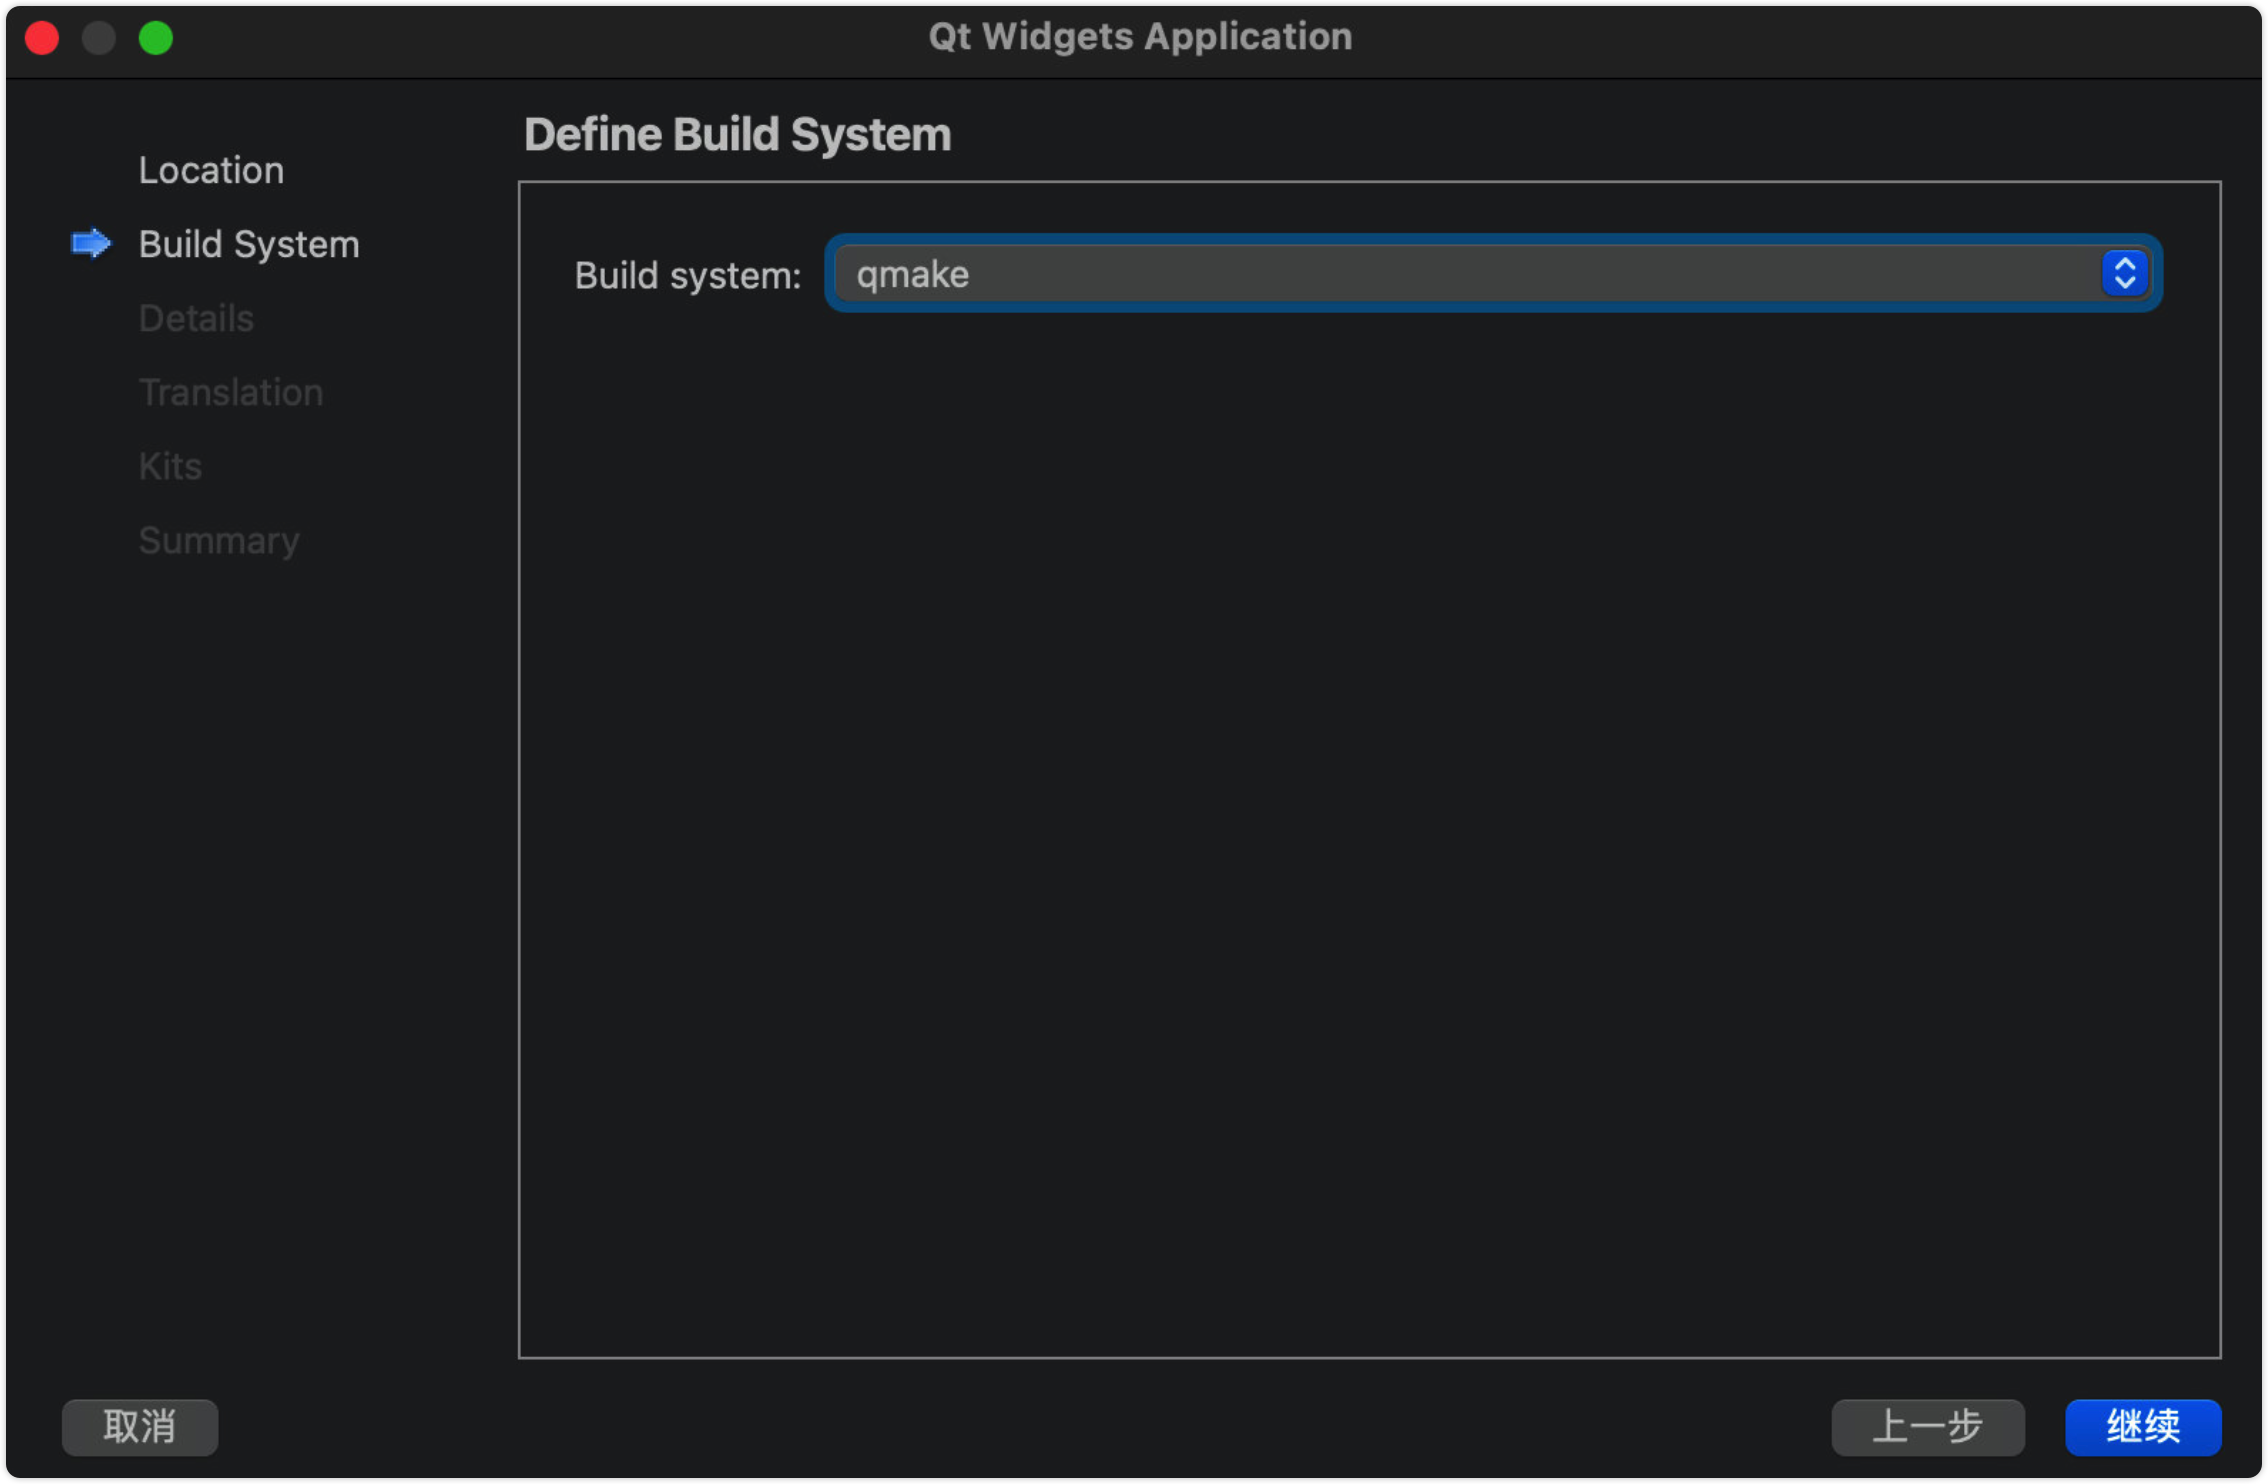This screenshot has width=2268, height=1484.
Task: Click the Details step in sidebar
Action: point(196,318)
